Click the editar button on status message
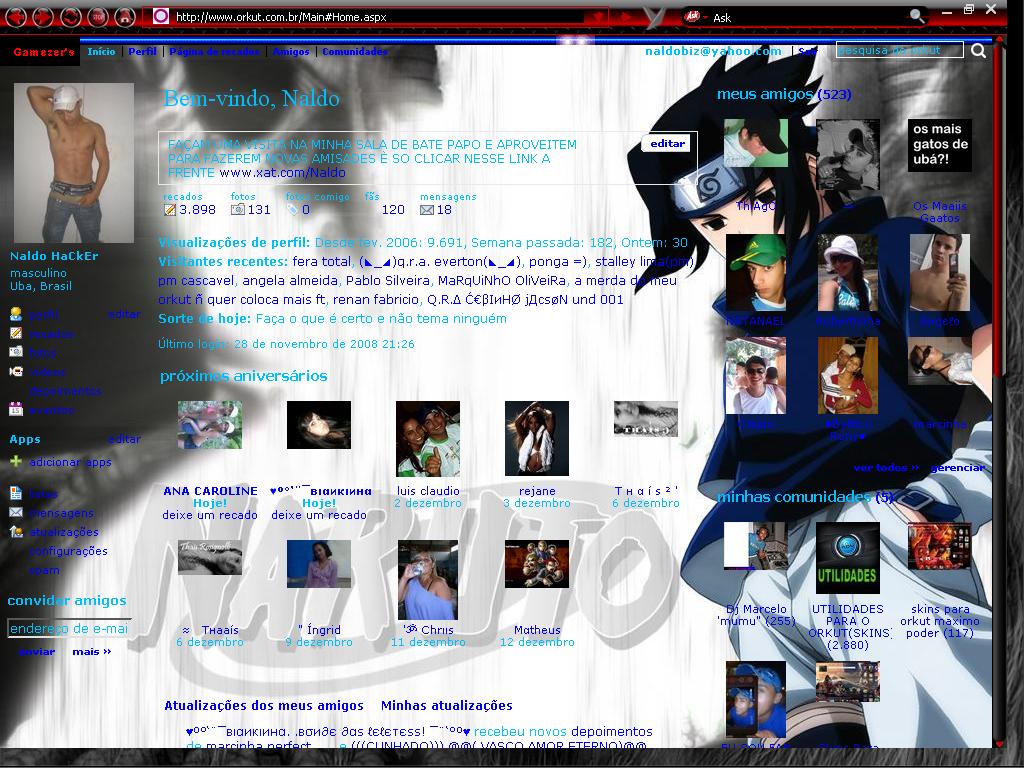The width and height of the screenshot is (1024, 768). tap(667, 144)
